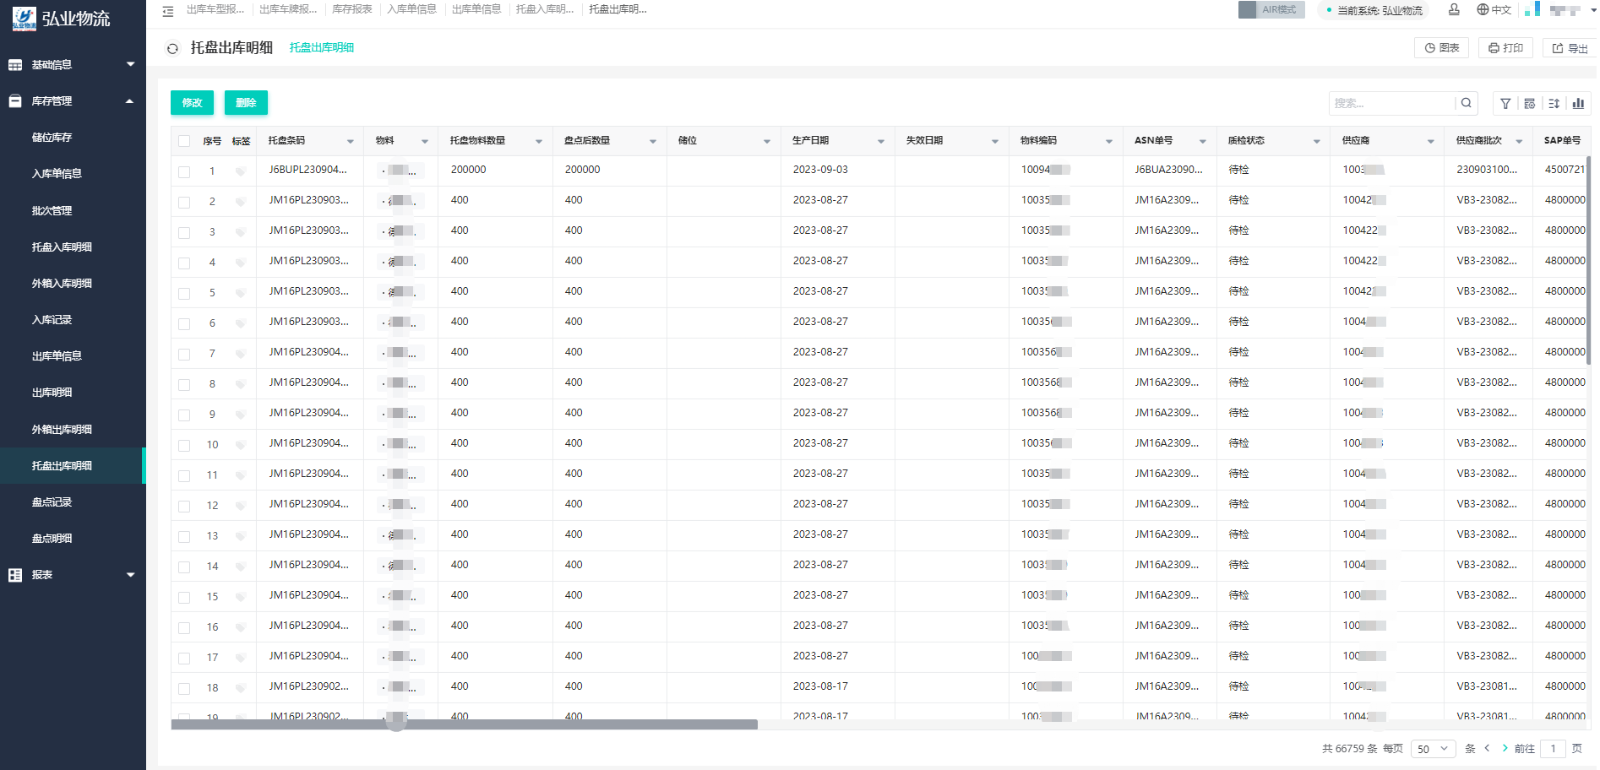
Task: Click 当前系统: 弘业物流 indicator
Action: point(1375,10)
